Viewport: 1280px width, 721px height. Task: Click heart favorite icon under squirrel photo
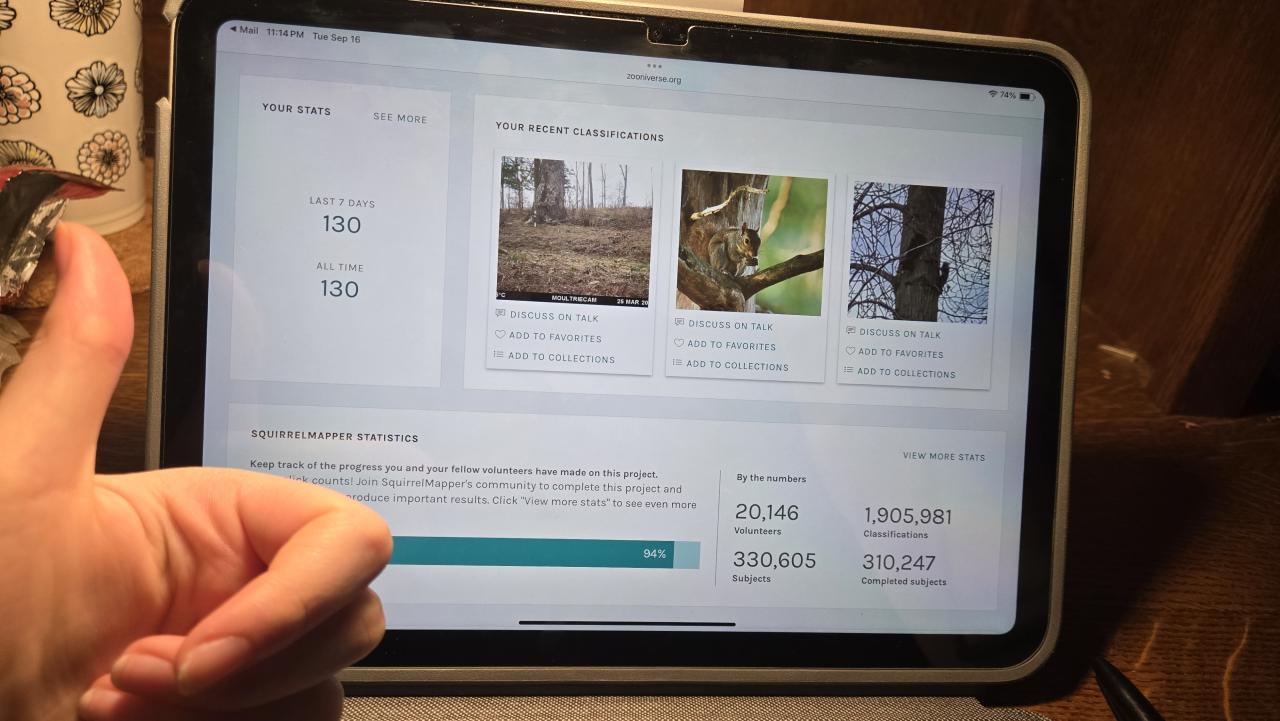(679, 343)
